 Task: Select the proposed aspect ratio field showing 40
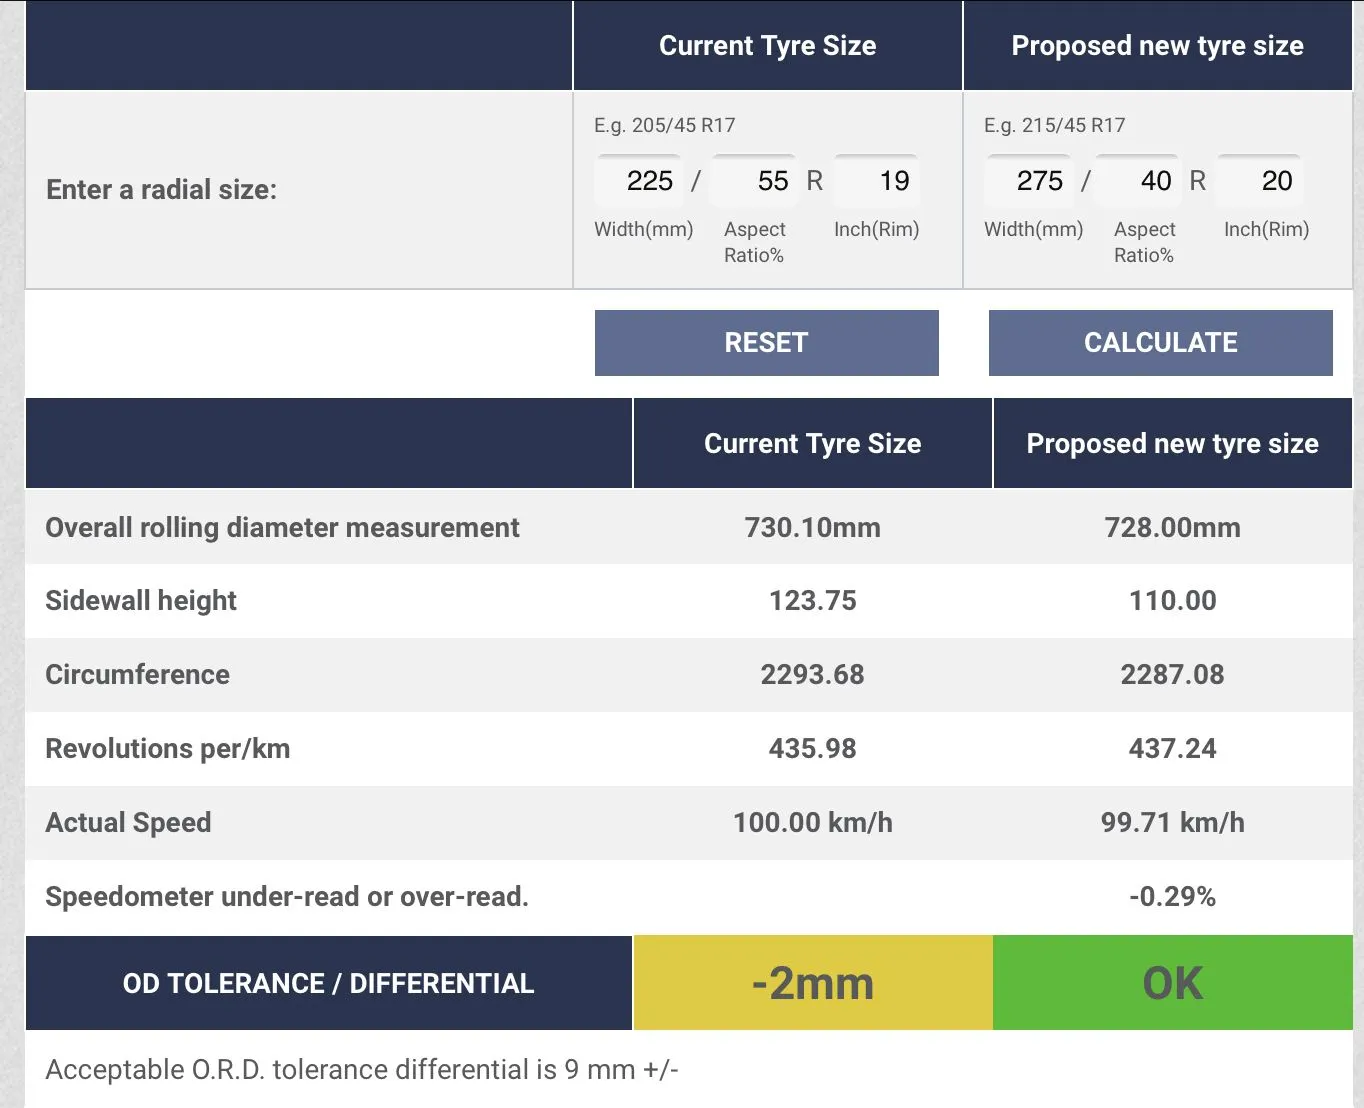pyautogui.click(x=1139, y=181)
